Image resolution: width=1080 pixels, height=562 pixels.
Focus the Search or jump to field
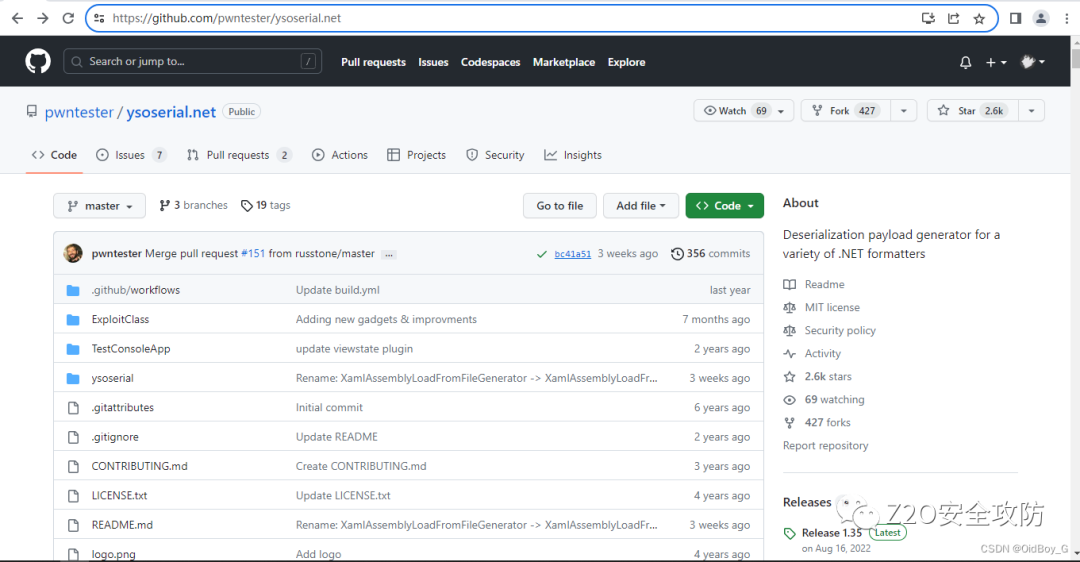[x=192, y=61]
